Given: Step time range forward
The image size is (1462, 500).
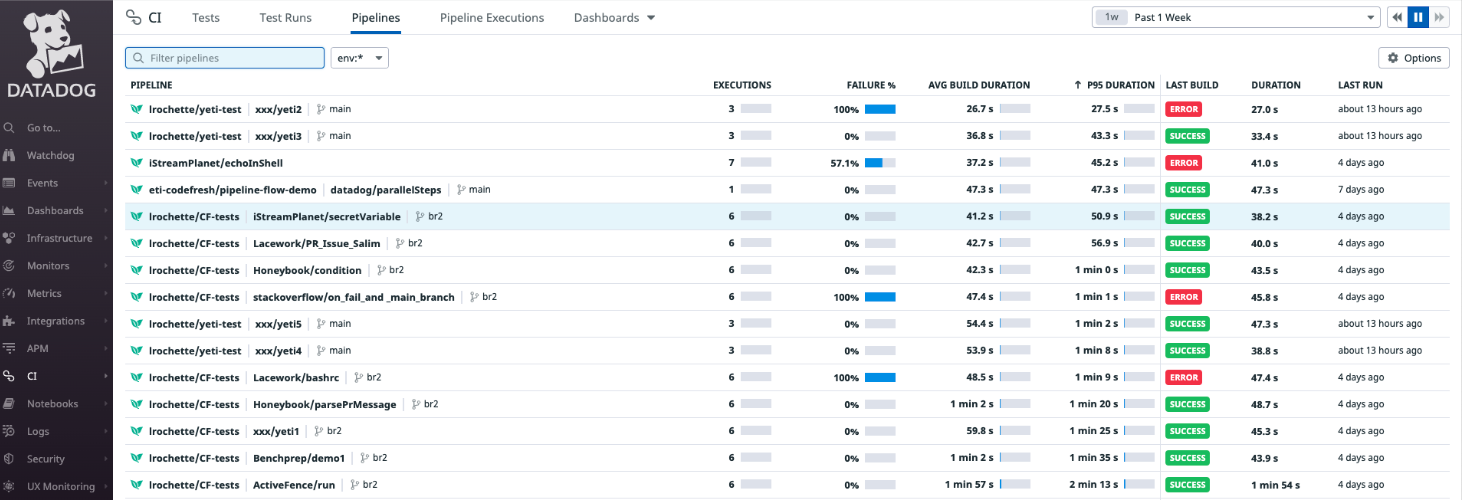Looking at the screenshot, I should (1439, 18).
